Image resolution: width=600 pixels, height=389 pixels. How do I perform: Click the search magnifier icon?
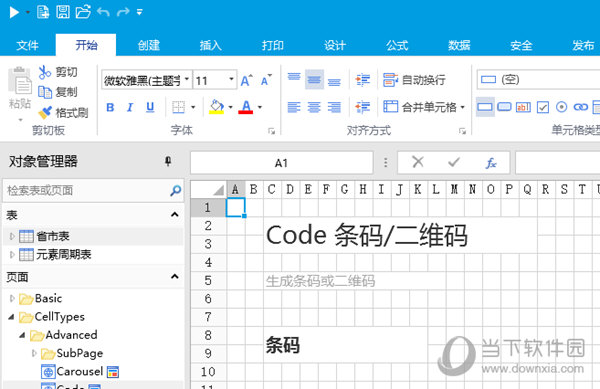(x=176, y=190)
